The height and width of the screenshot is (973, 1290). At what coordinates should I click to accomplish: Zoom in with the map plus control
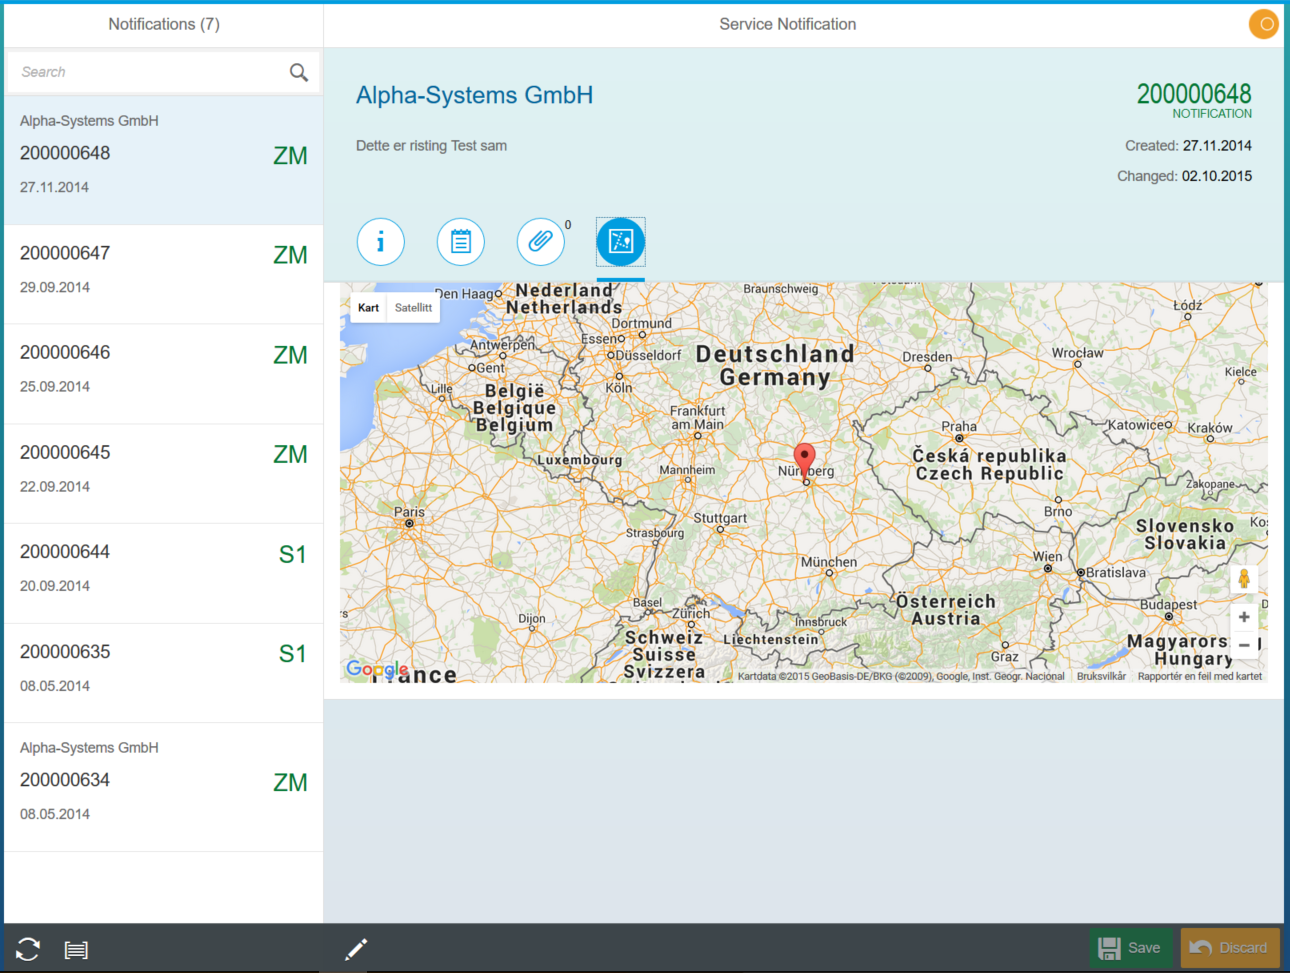pos(1243,617)
